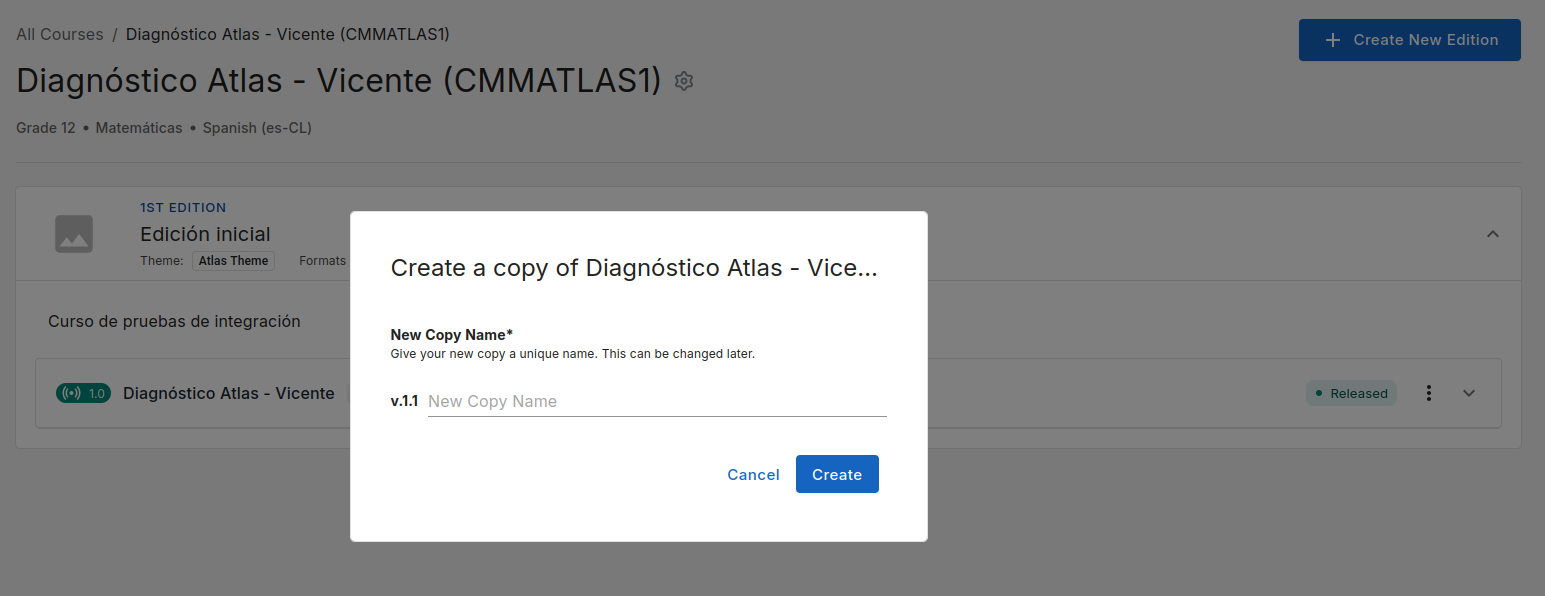Click the main course page heading
The width and height of the screenshot is (1545, 596).
coord(339,81)
